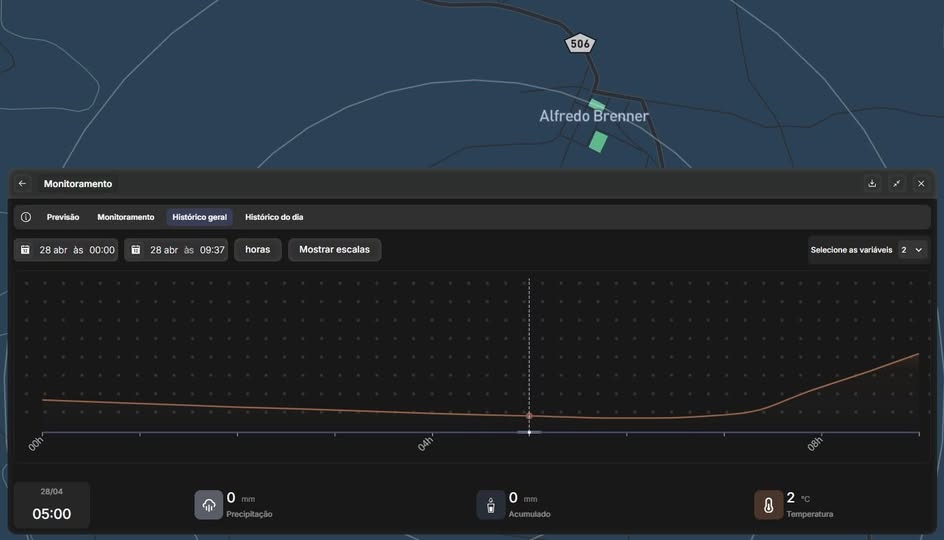This screenshot has height=540, width=944.
Task: Select the Histórico geral tab
Action: point(199,217)
